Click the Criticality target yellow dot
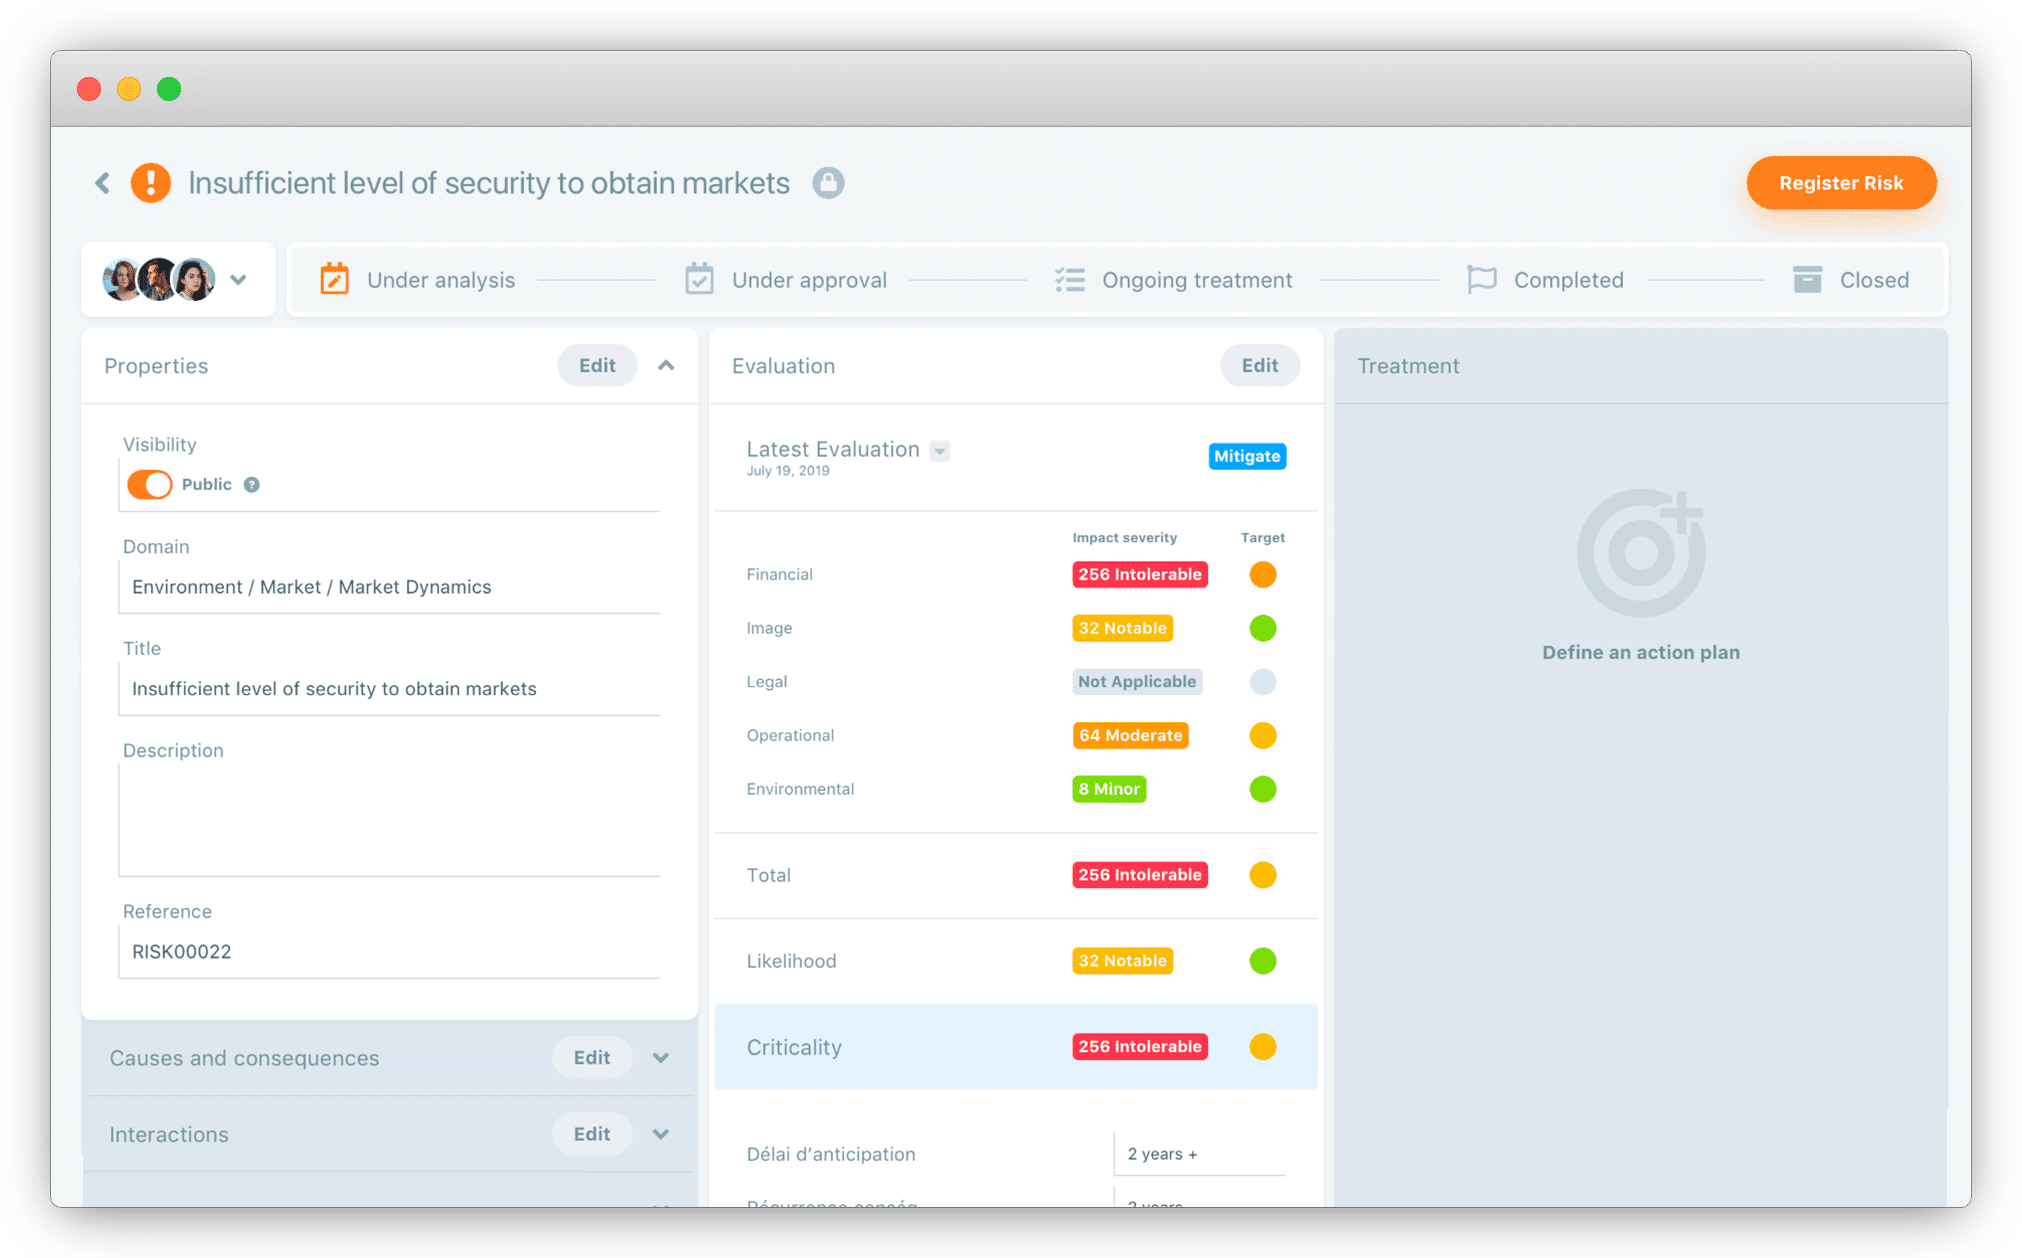Viewport: 2022px width, 1258px height. [x=1263, y=1047]
